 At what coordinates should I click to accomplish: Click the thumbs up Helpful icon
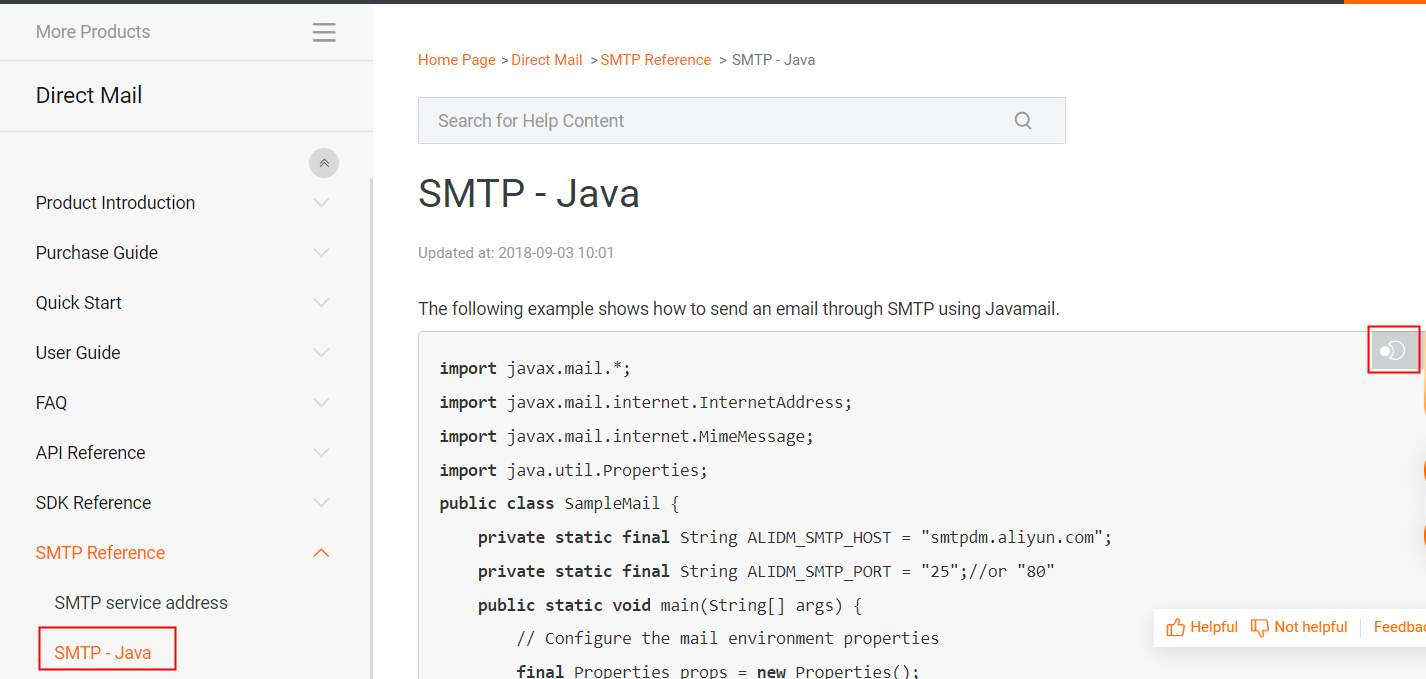point(1176,626)
